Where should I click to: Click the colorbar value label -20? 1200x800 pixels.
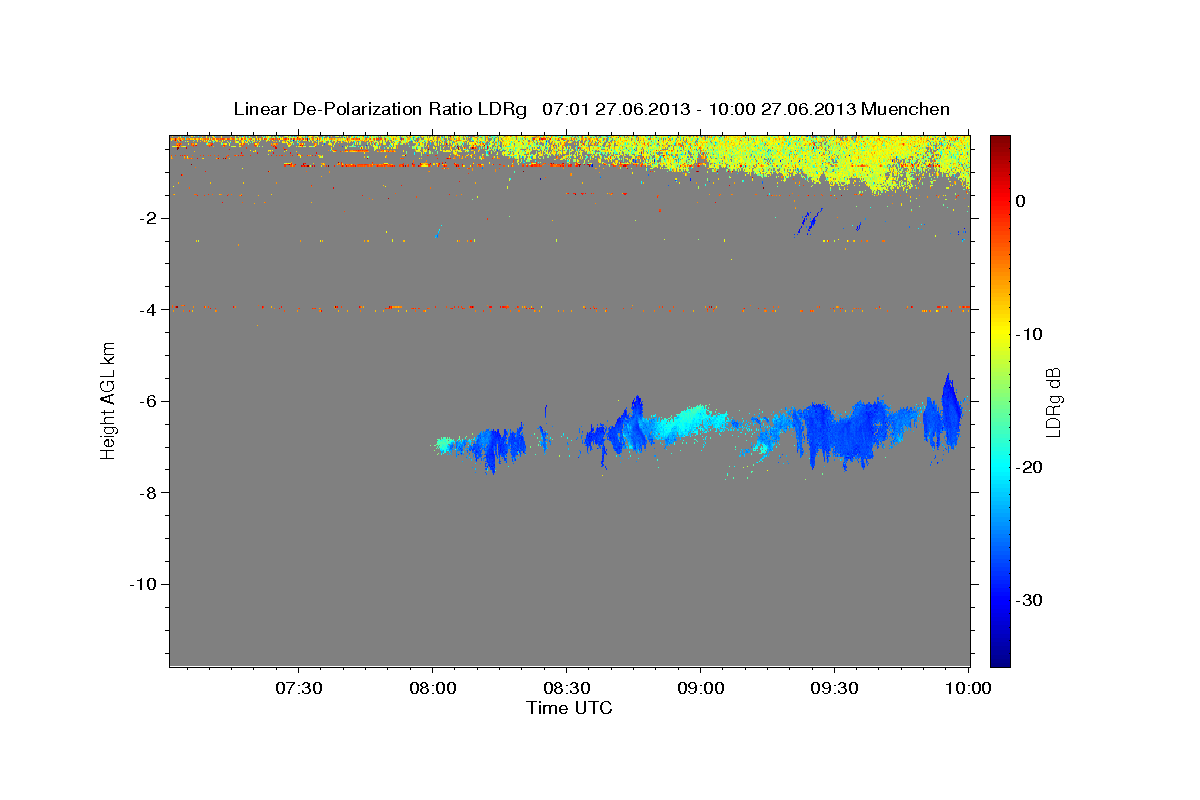point(1030,467)
